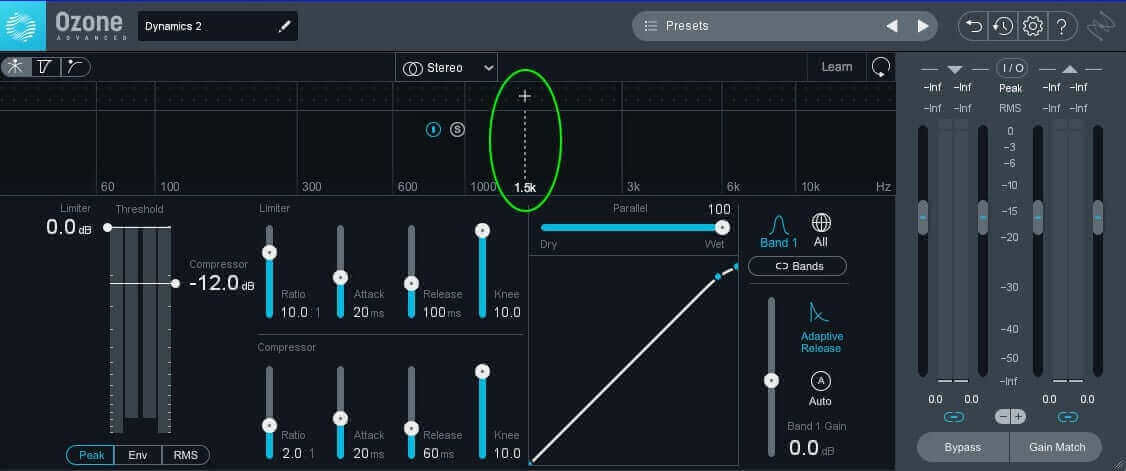
Task: Open the Stereo channel mode dropdown
Action: (446, 67)
